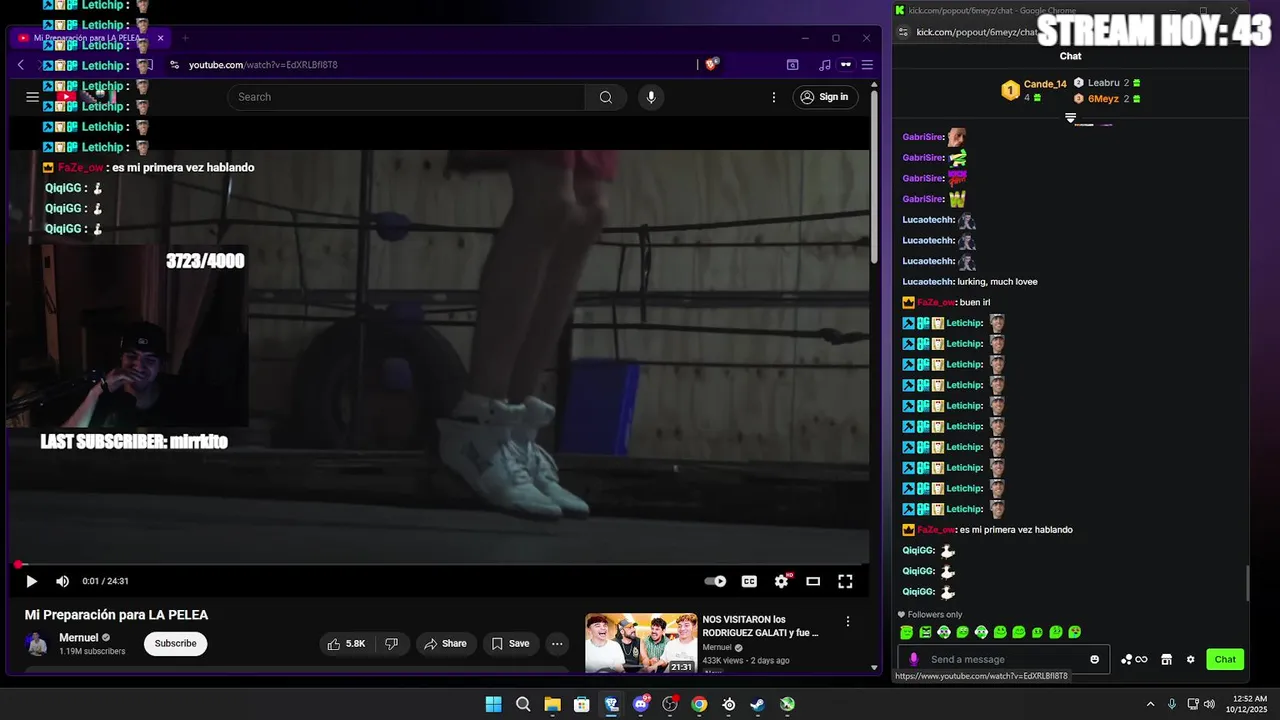Open the Brave shields icon

712,64
